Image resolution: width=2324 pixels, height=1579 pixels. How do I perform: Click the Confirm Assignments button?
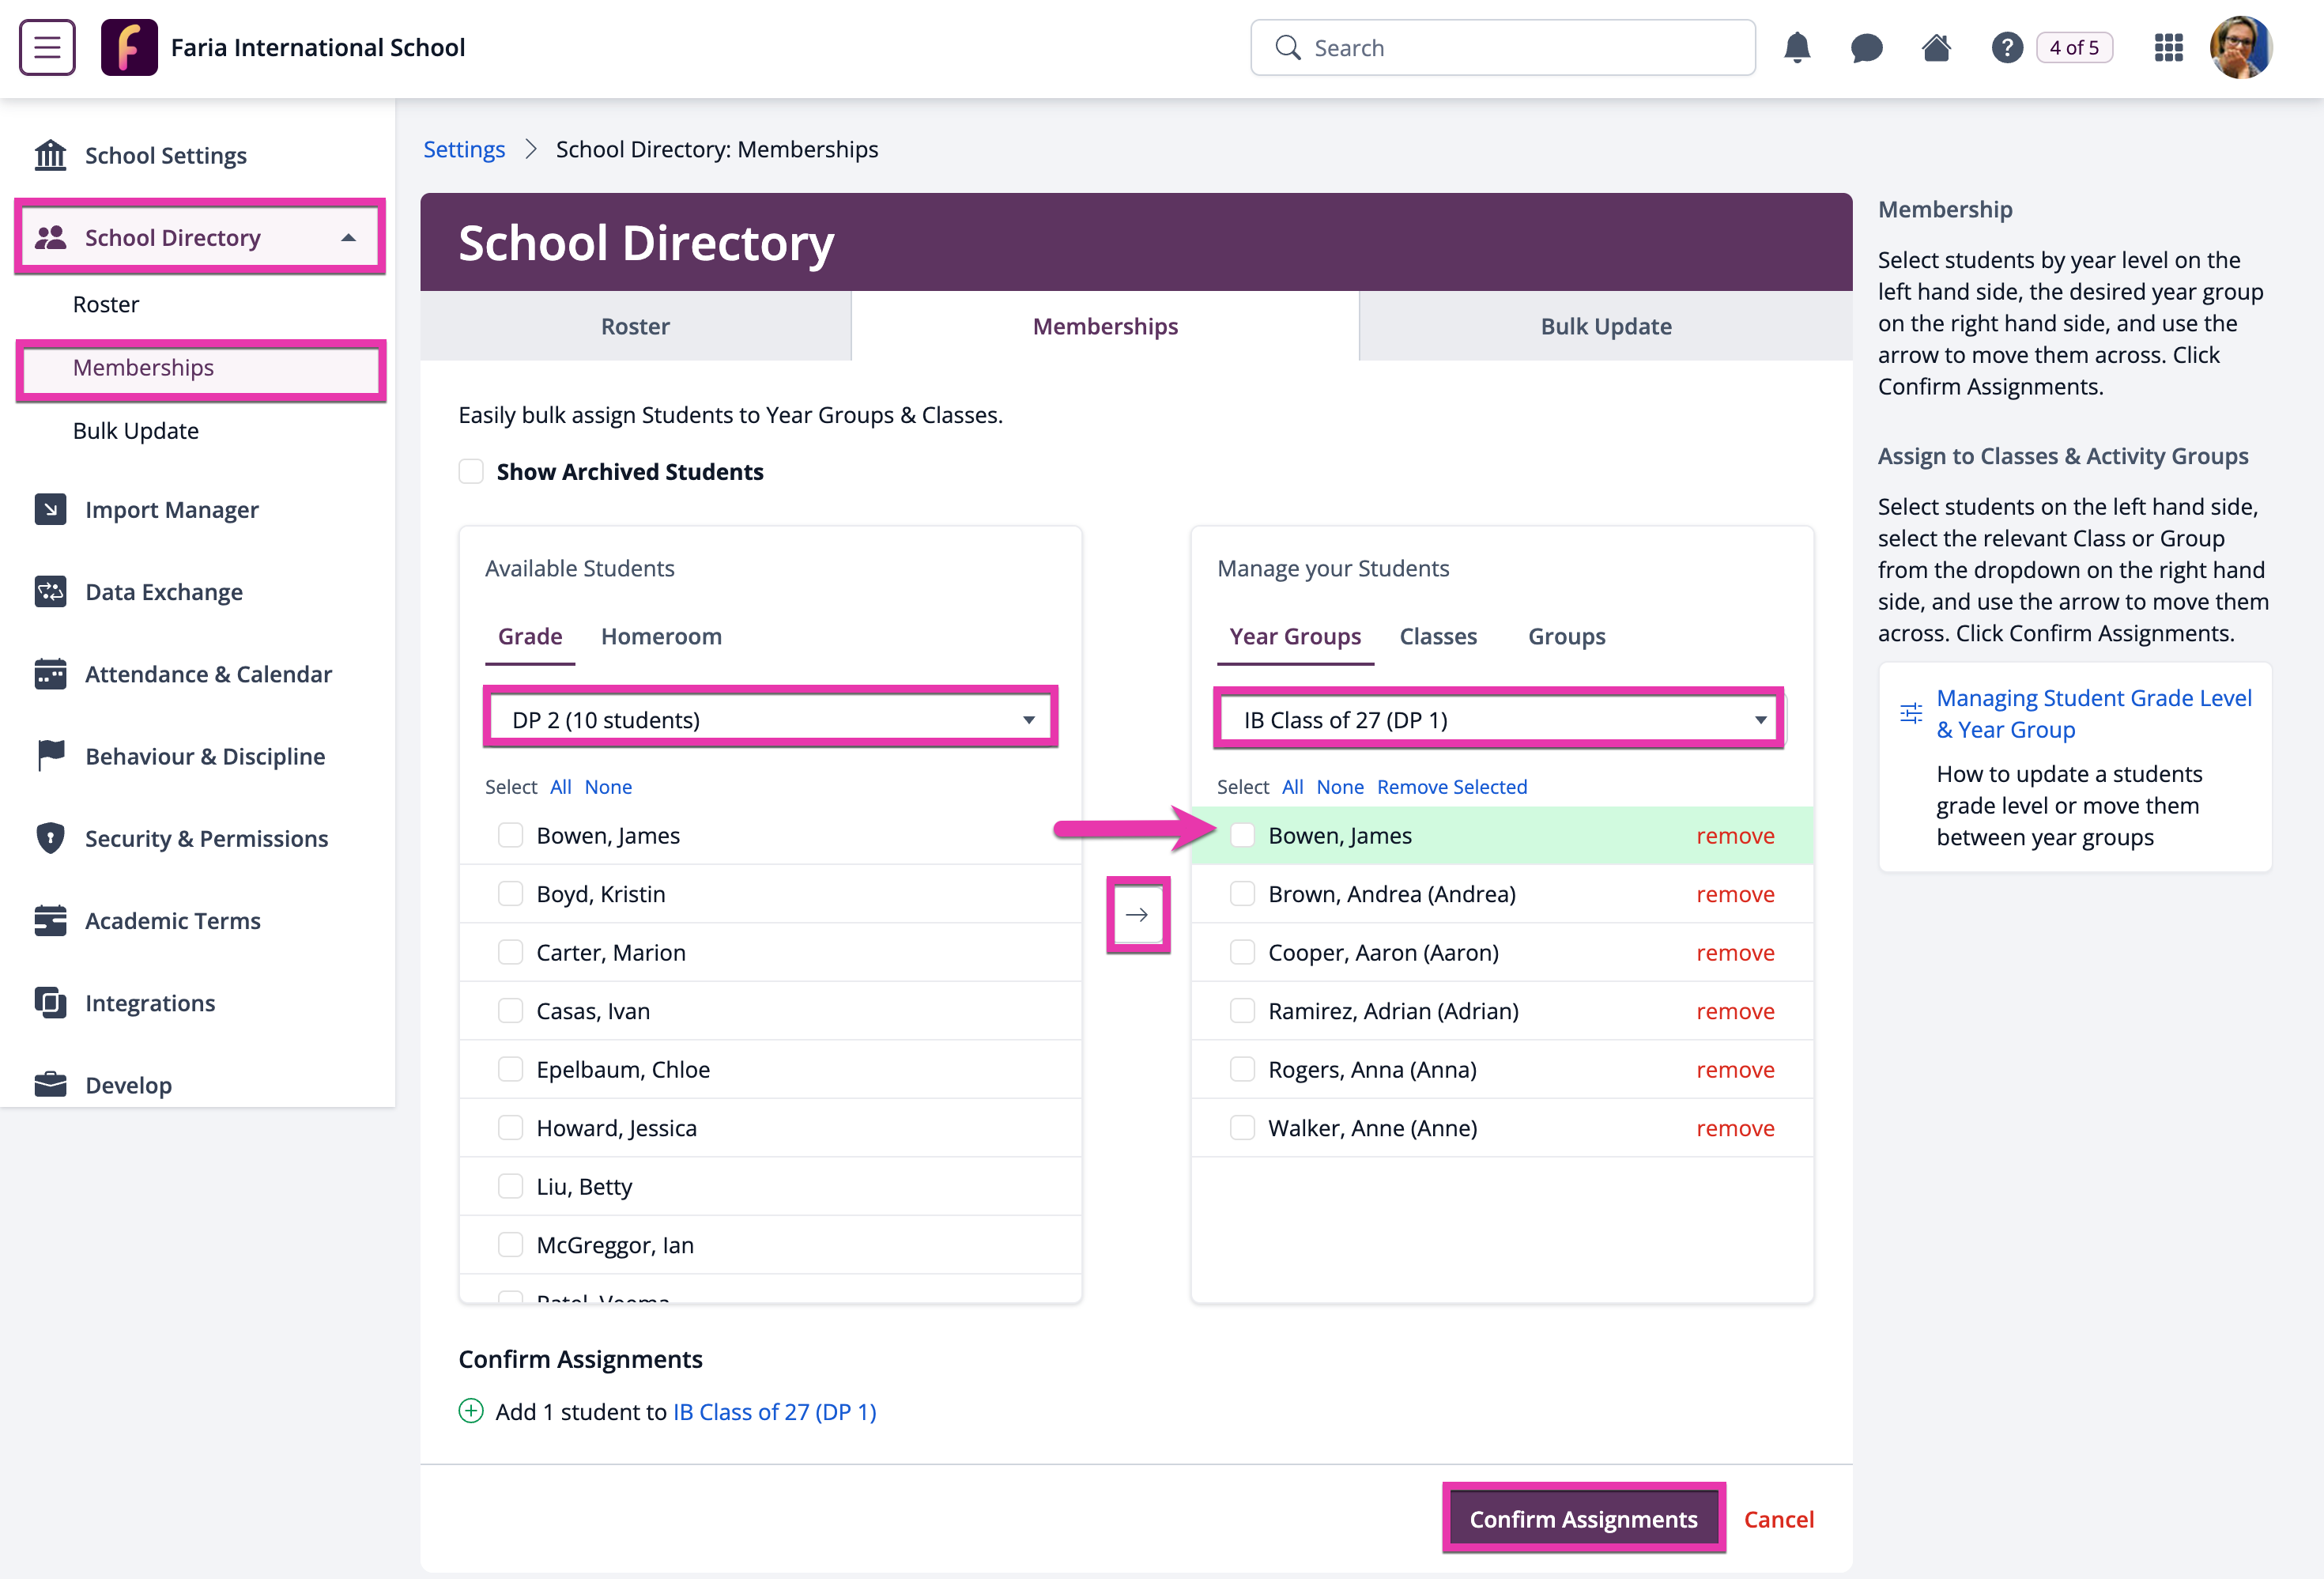pos(1583,1518)
